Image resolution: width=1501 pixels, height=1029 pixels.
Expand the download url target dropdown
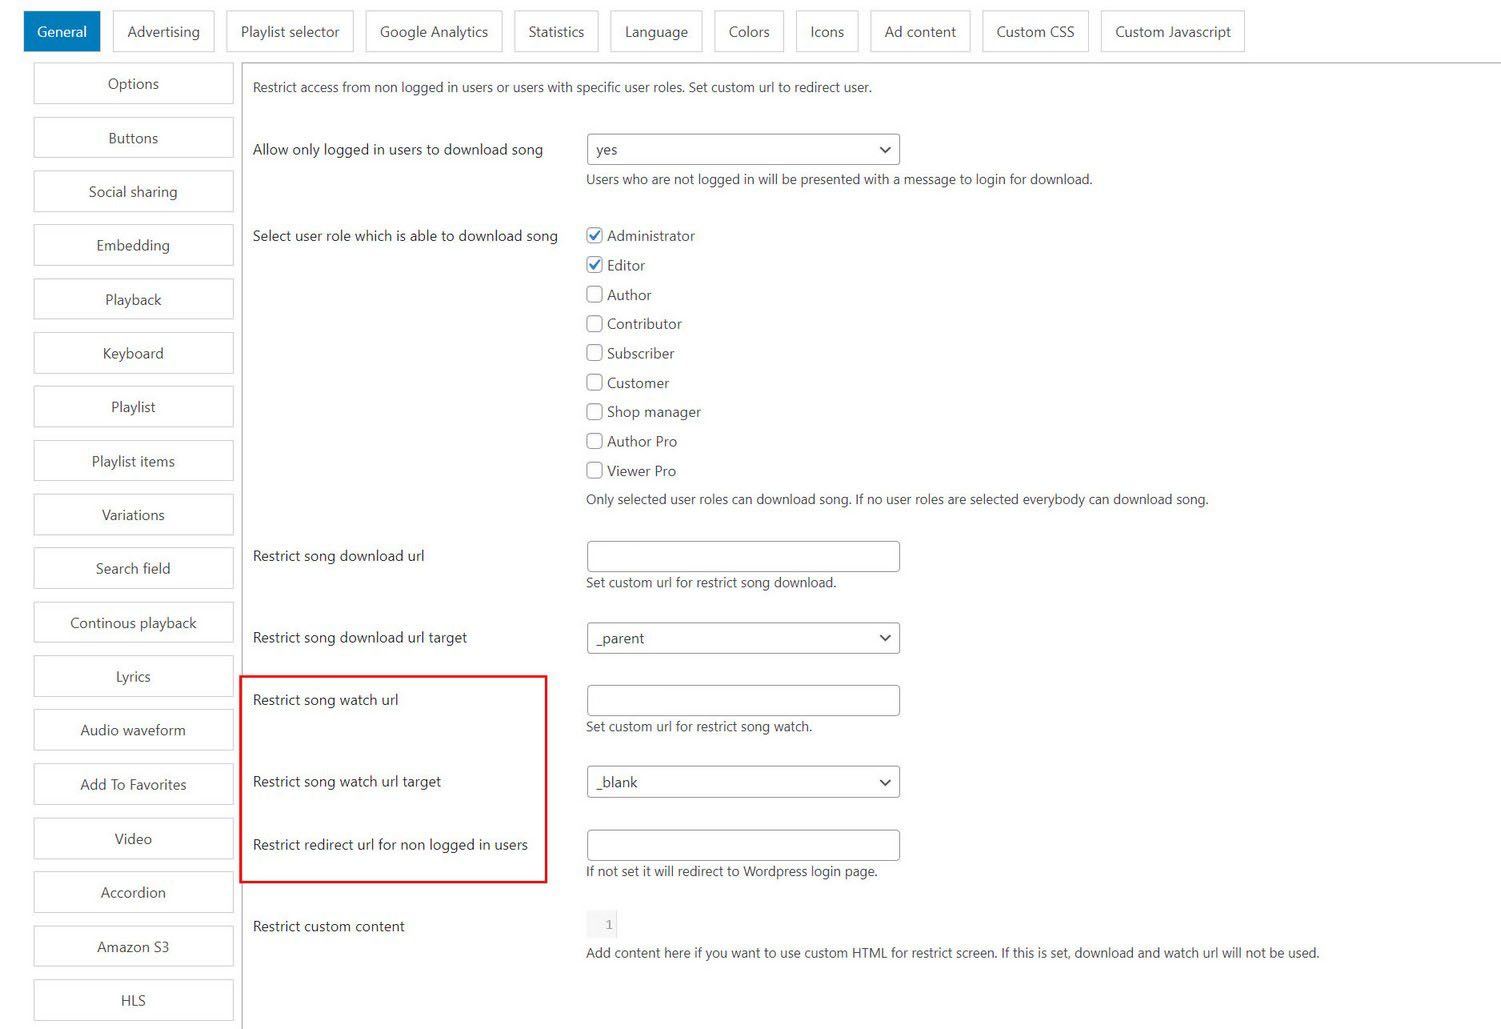click(743, 638)
